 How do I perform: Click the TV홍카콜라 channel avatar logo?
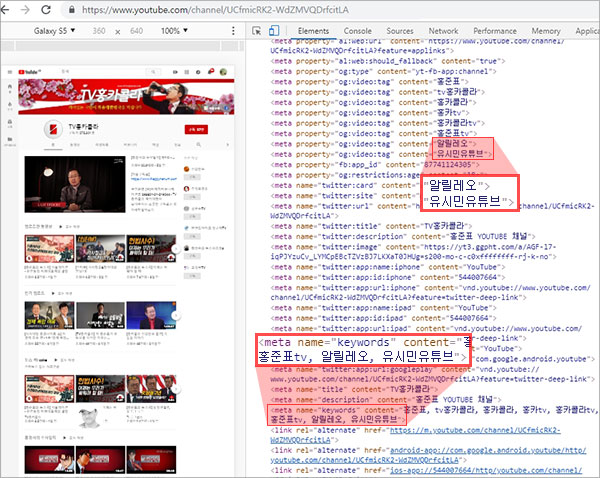[53, 129]
